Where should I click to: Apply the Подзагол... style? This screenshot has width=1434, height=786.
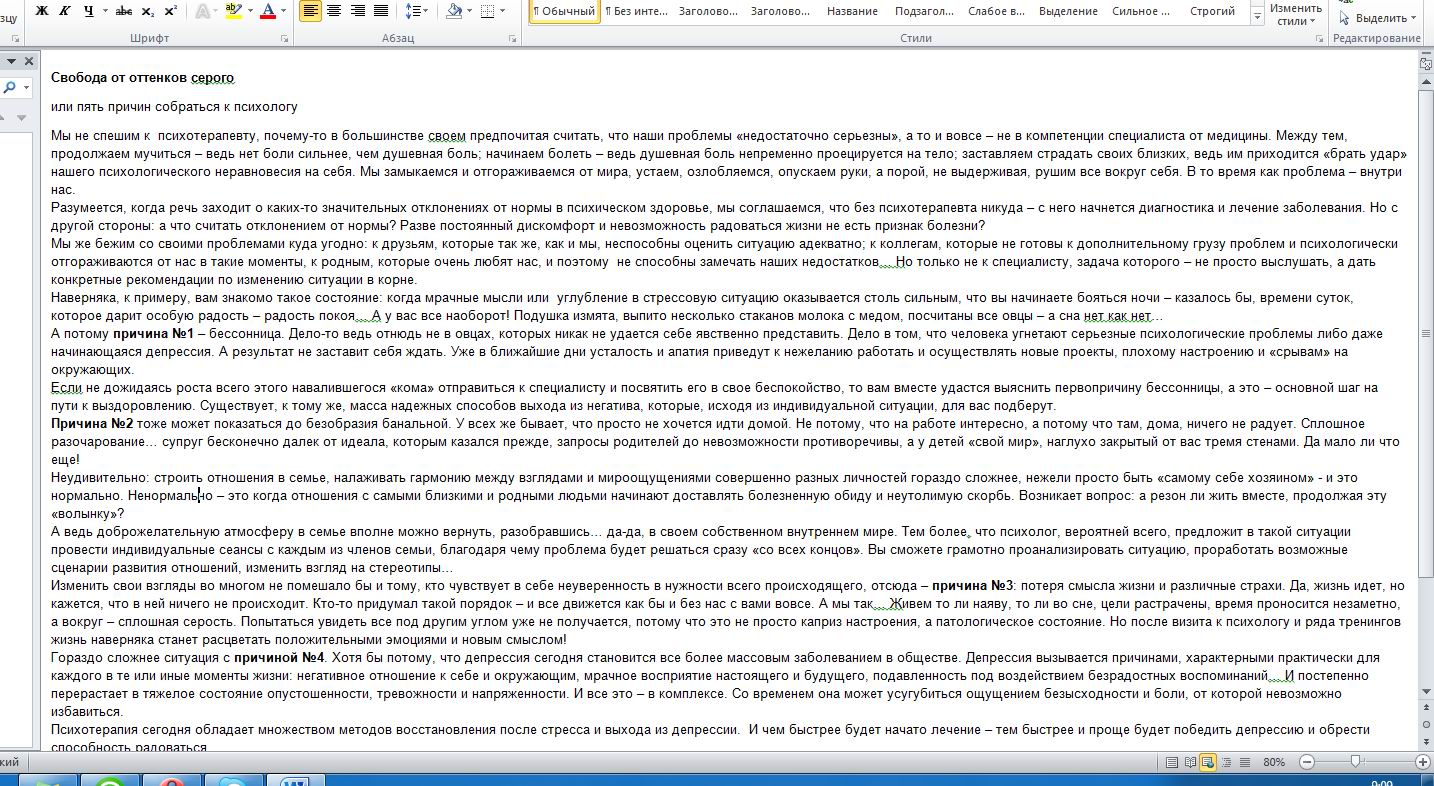click(x=924, y=11)
